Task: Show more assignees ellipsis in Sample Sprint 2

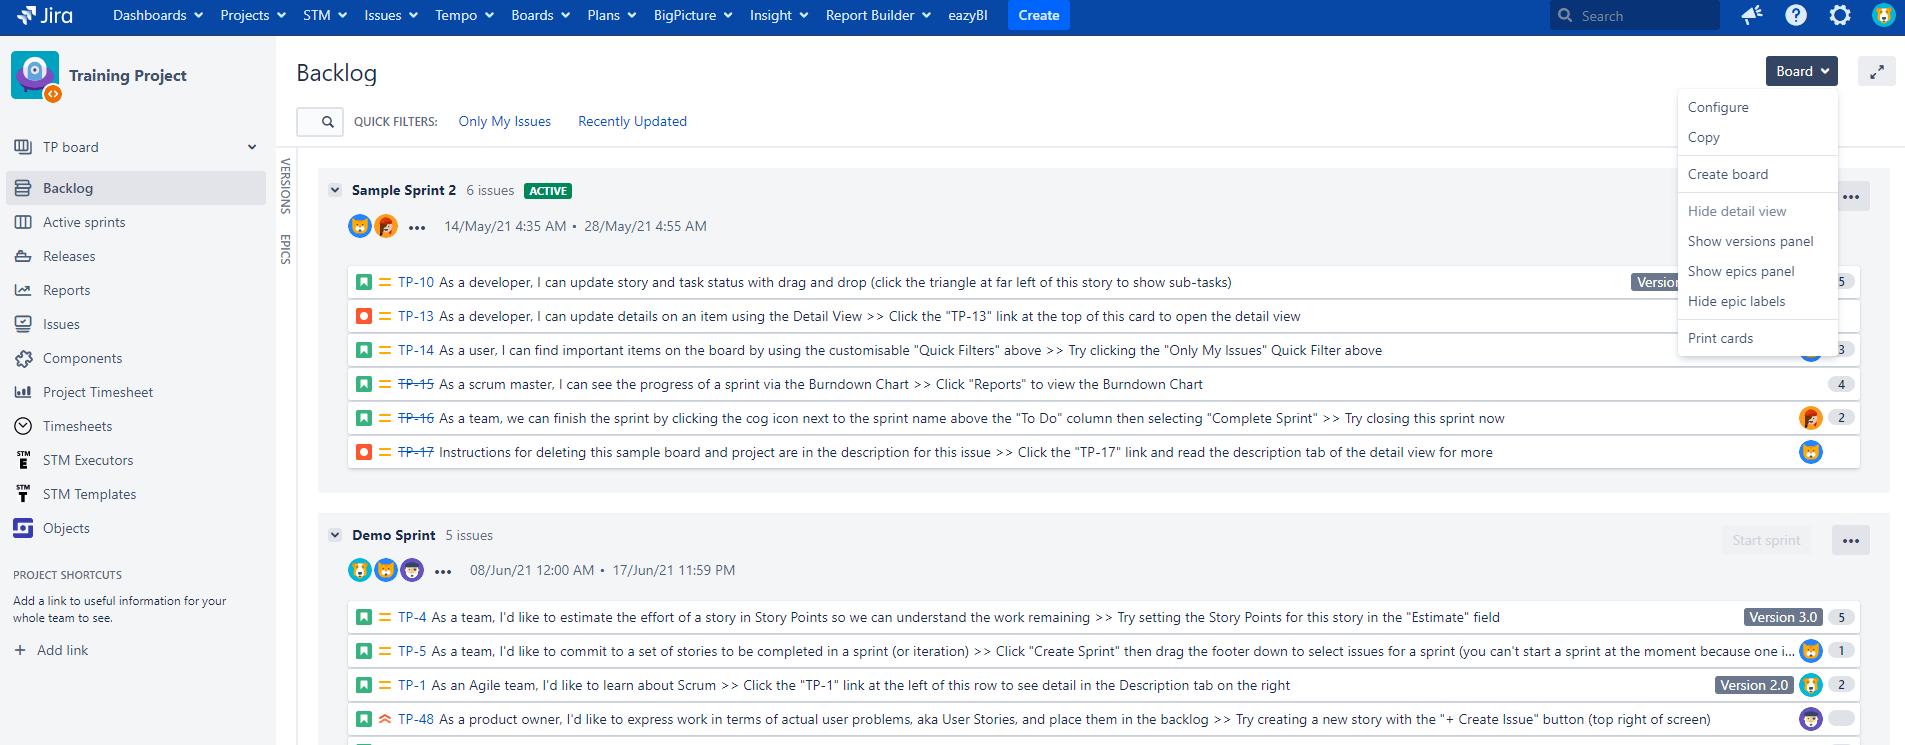Action: (x=417, y=227)
